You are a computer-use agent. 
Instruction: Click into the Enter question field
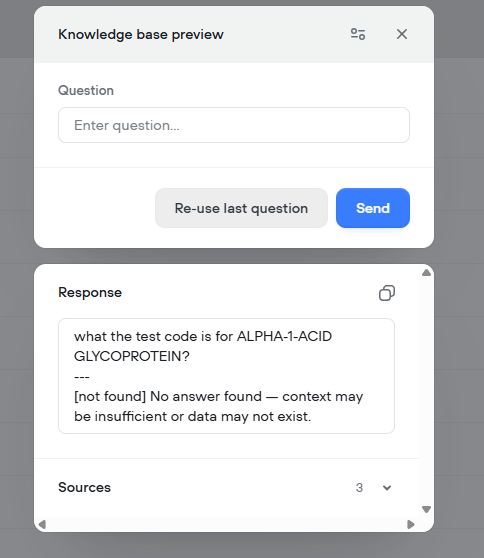(234, 125)
